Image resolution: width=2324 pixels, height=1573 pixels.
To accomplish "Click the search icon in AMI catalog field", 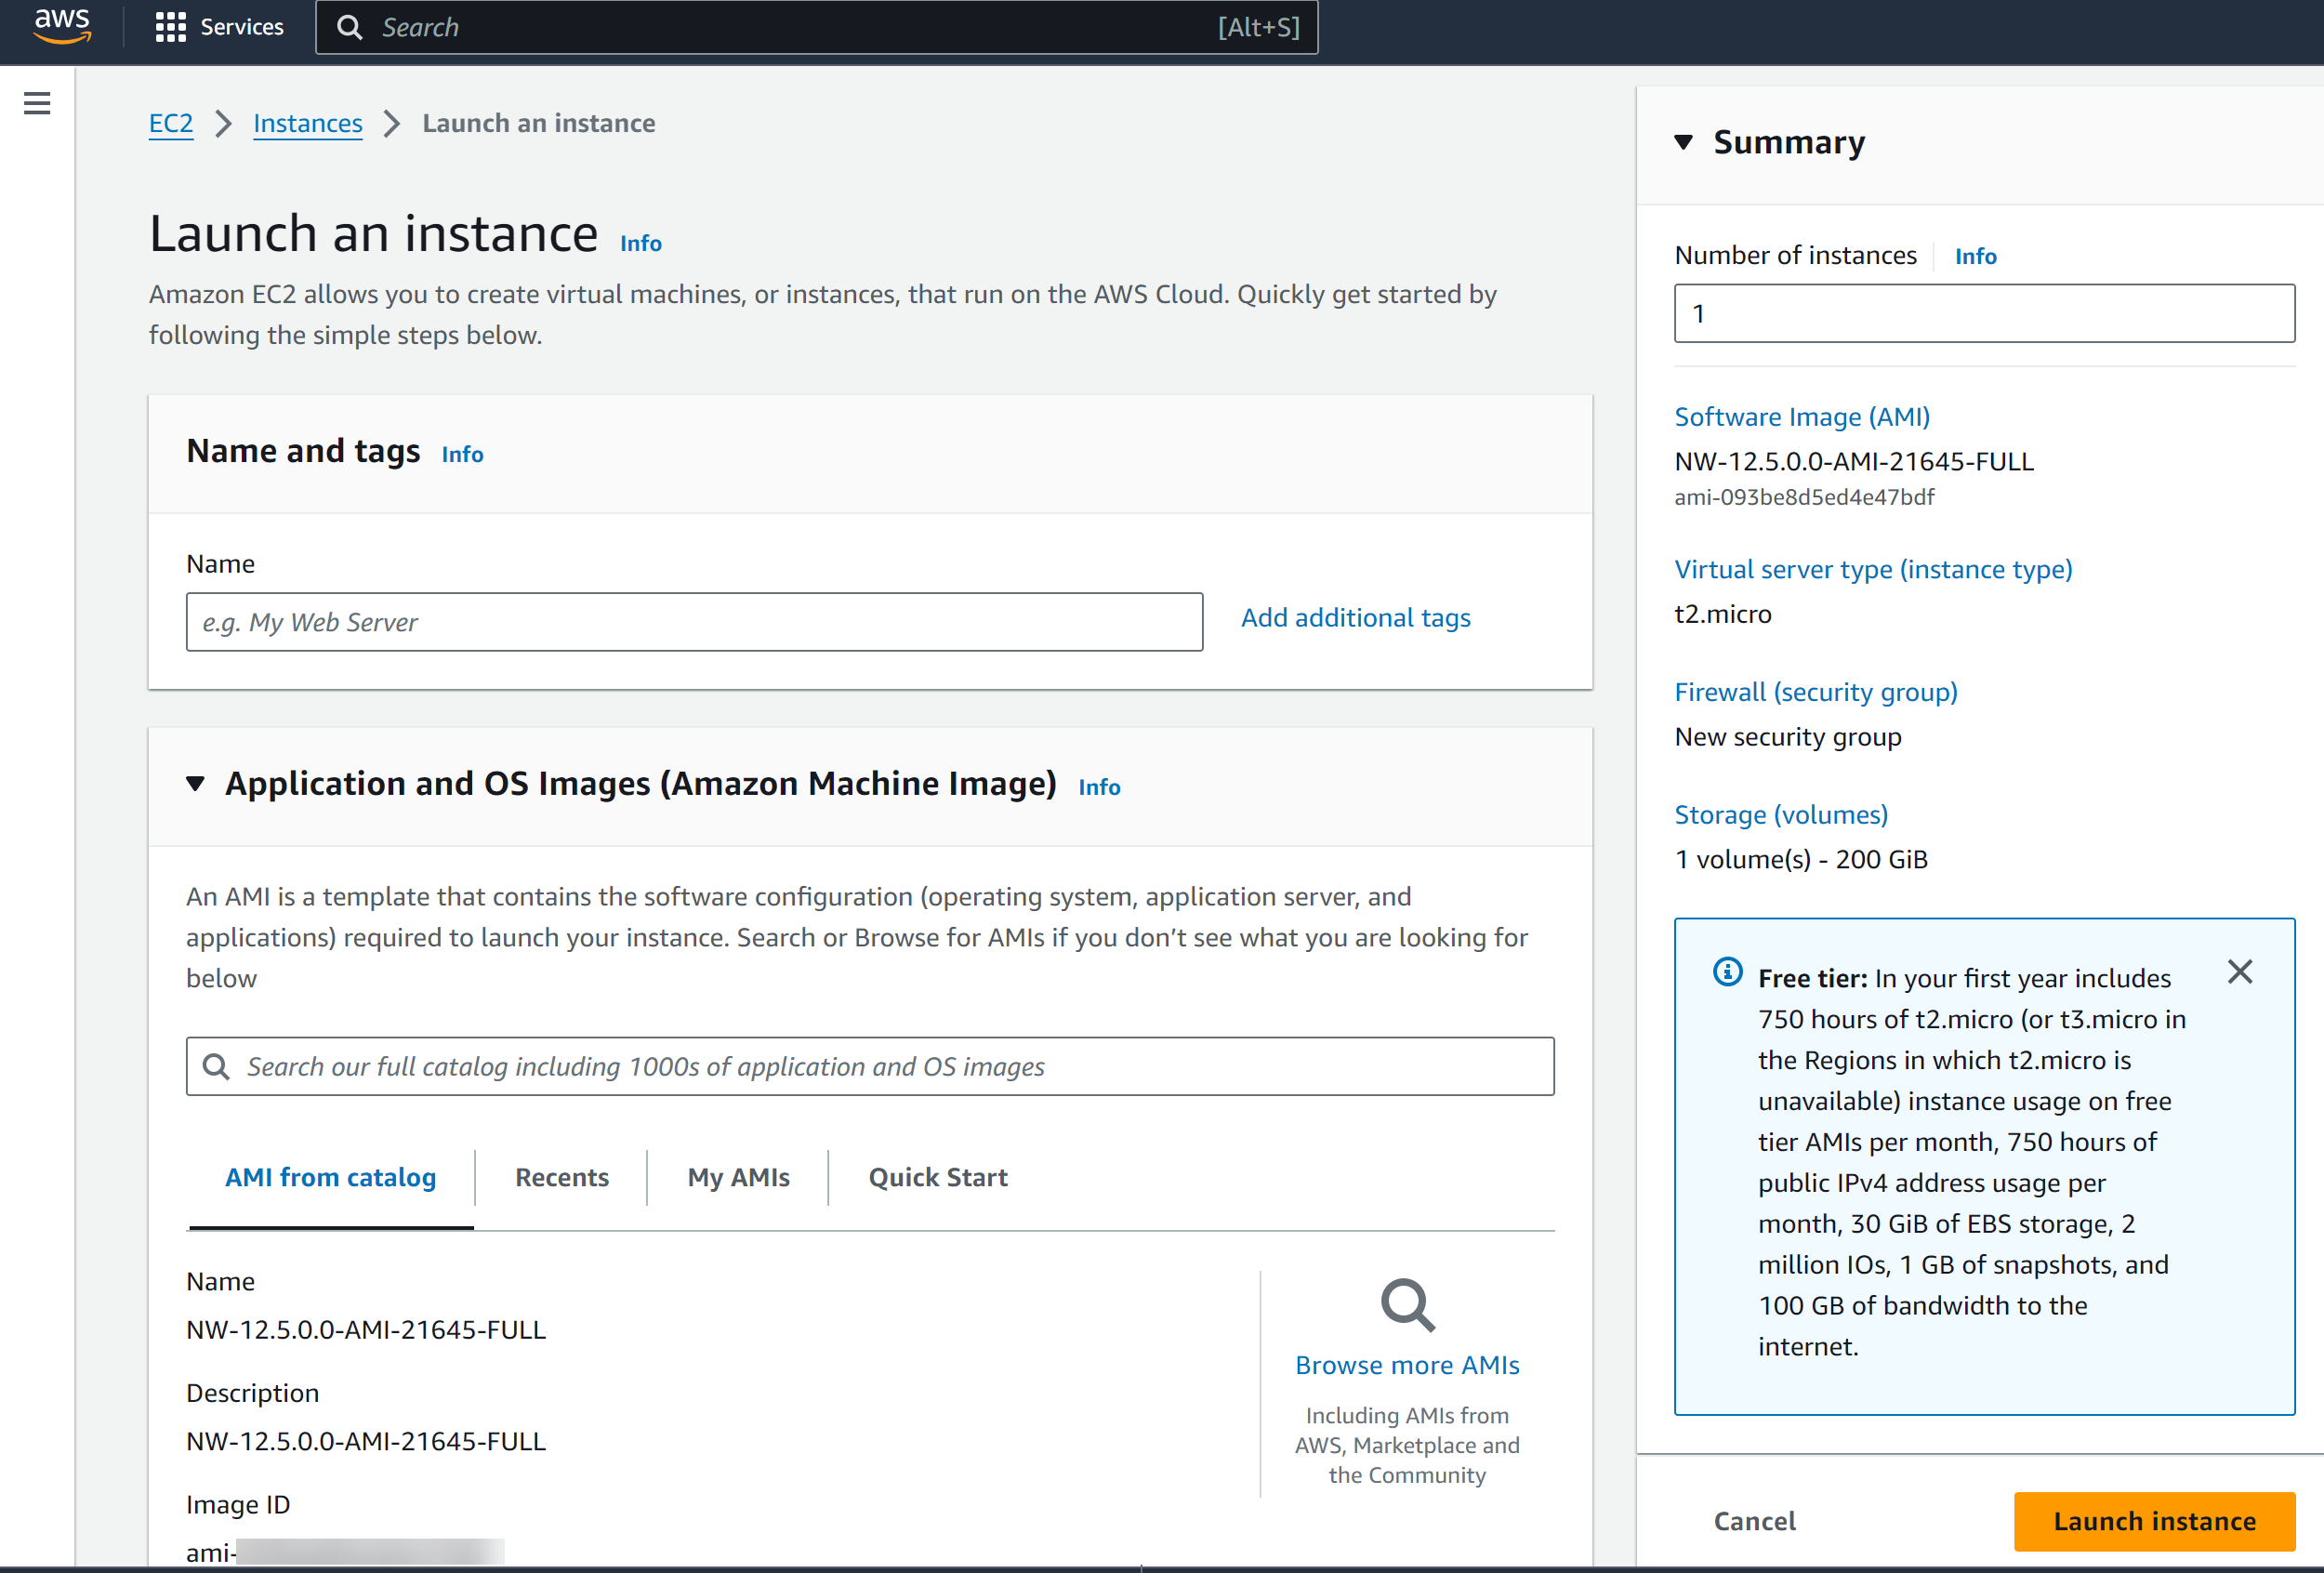I will point(216,1066).
